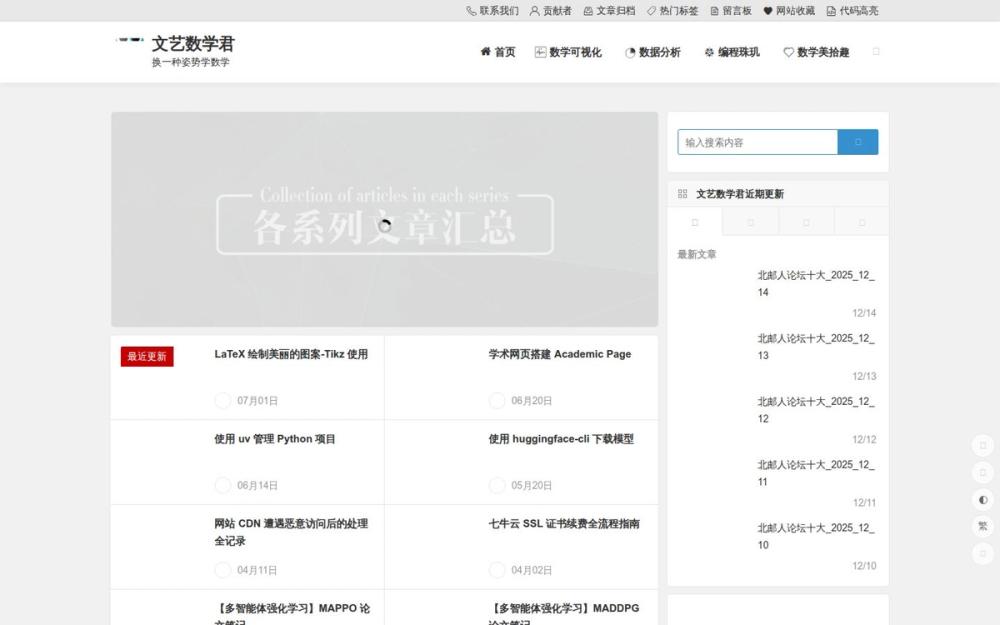Open the 各系列文章汇总 banner slide
This screenshot has height=625, width=1000.
385,219
